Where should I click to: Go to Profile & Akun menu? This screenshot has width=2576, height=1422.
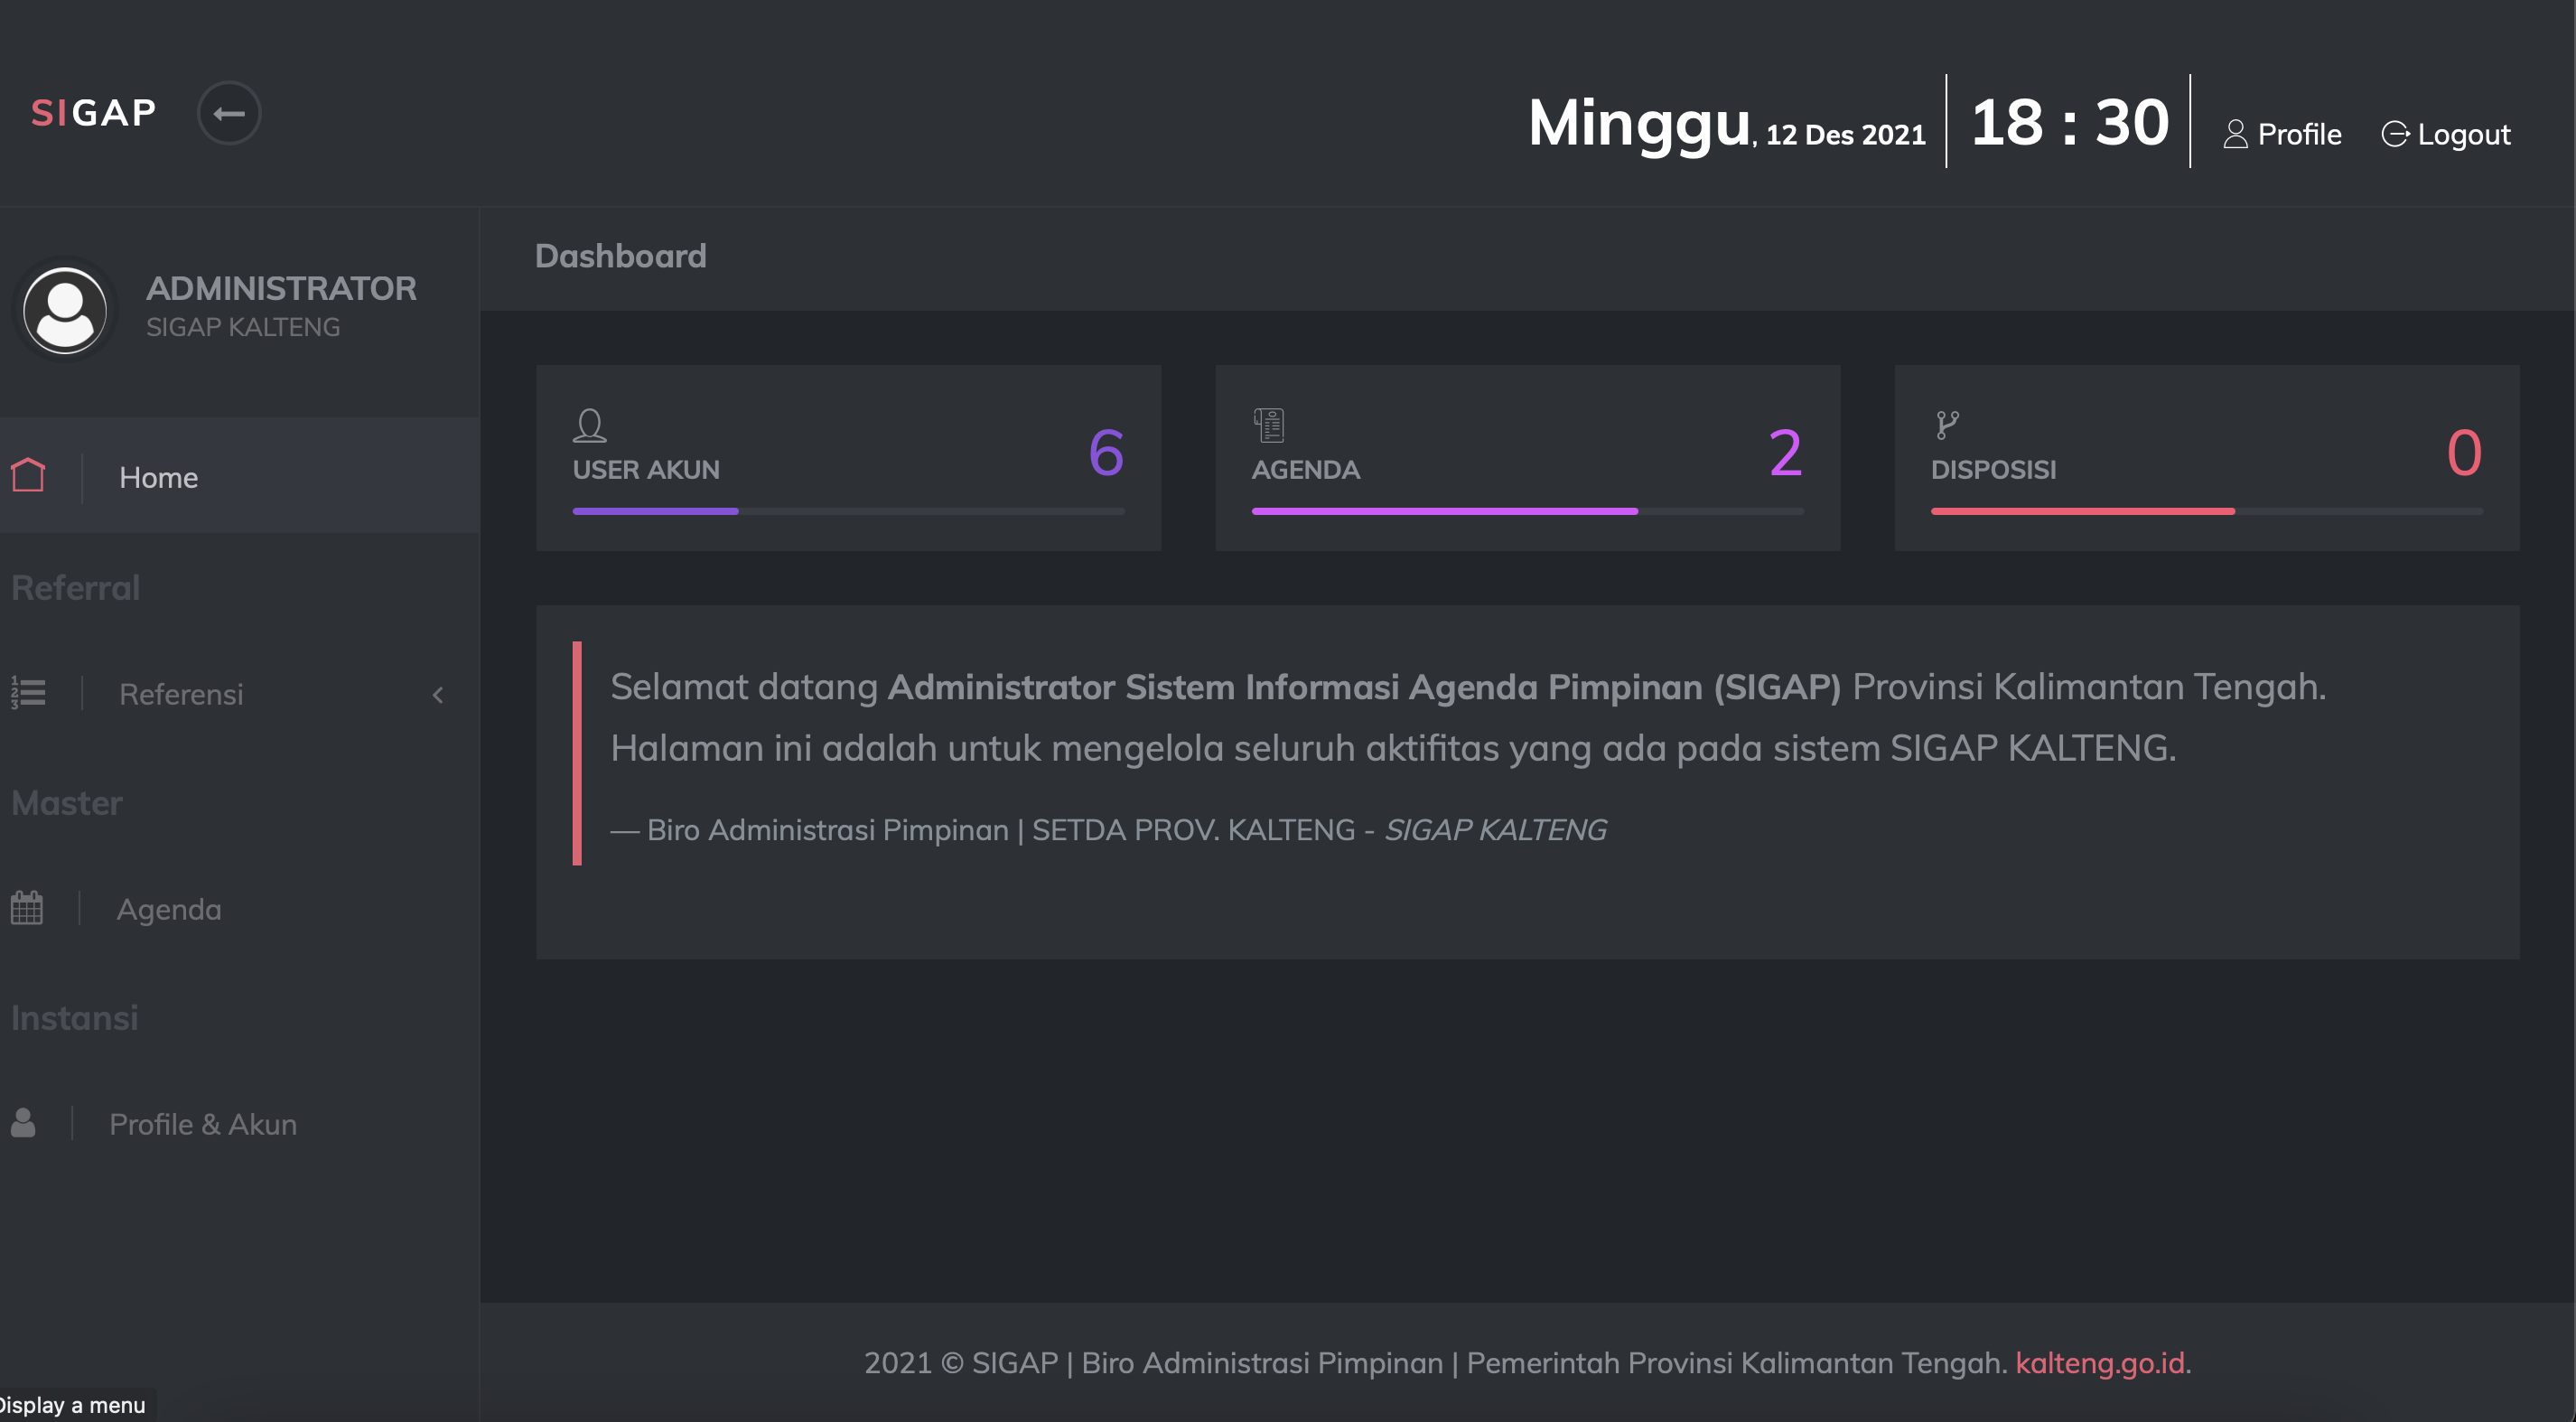tap(203, 1124)
